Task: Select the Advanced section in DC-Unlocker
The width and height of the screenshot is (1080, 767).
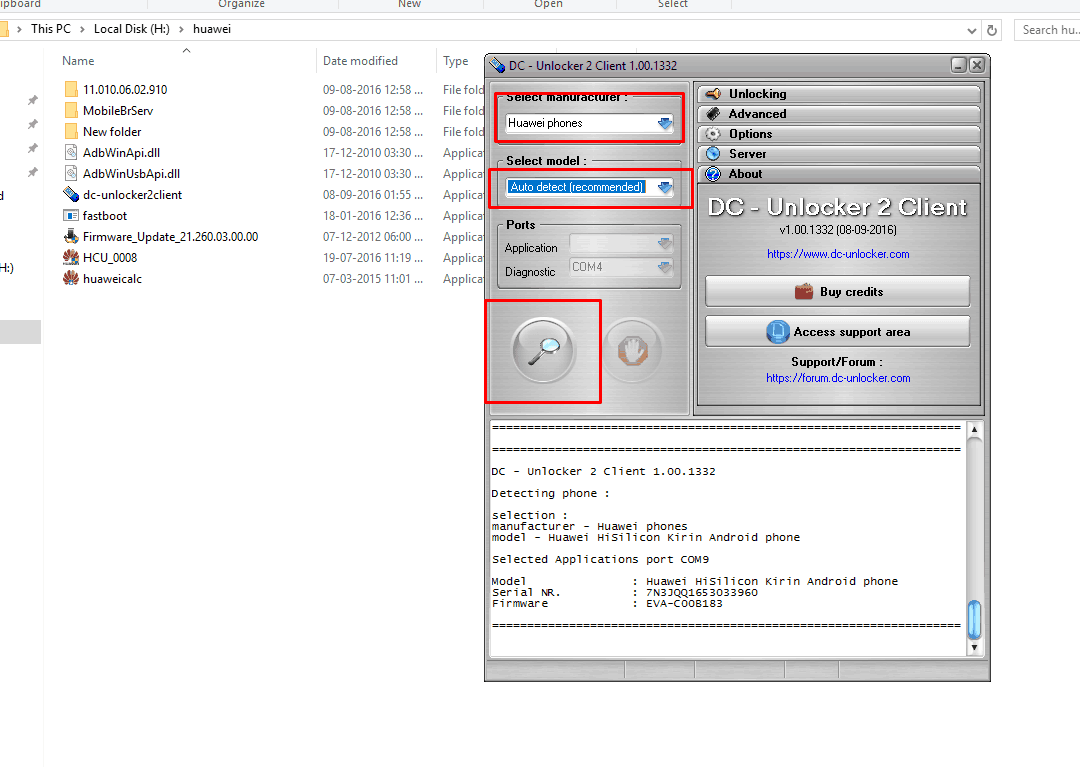Action: point(713,113)
